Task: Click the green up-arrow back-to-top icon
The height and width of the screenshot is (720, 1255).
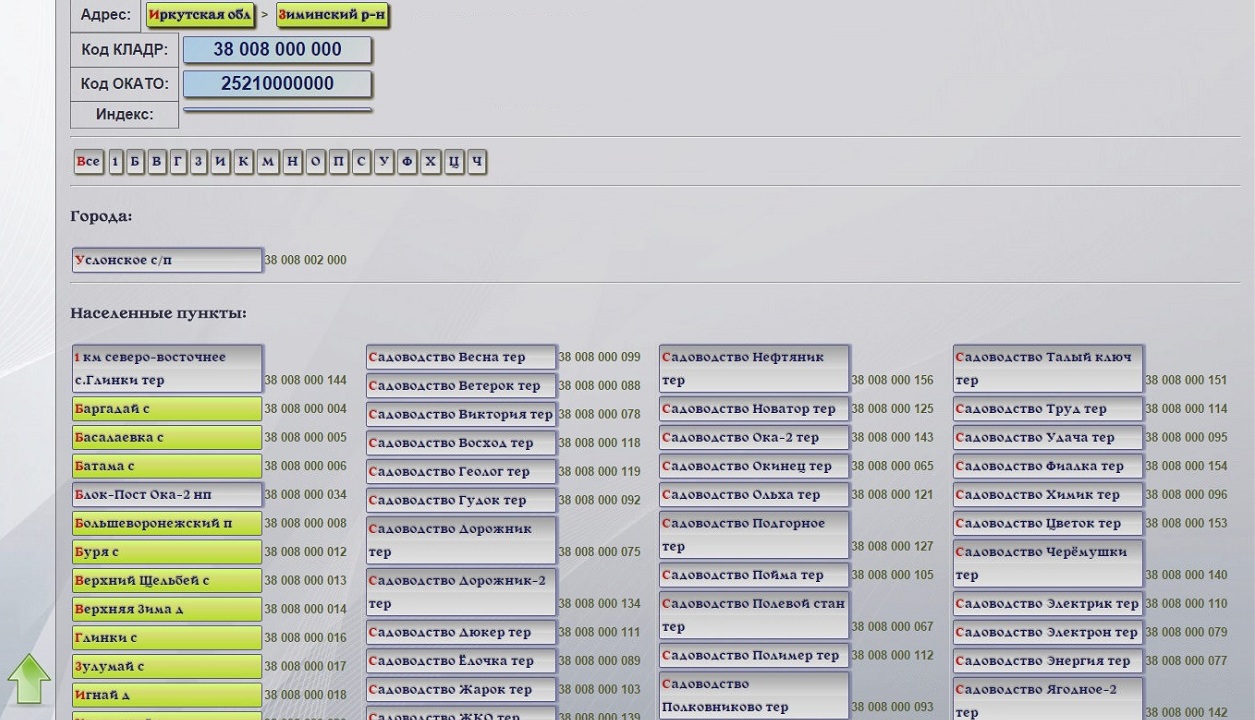Action: point(29,680)
